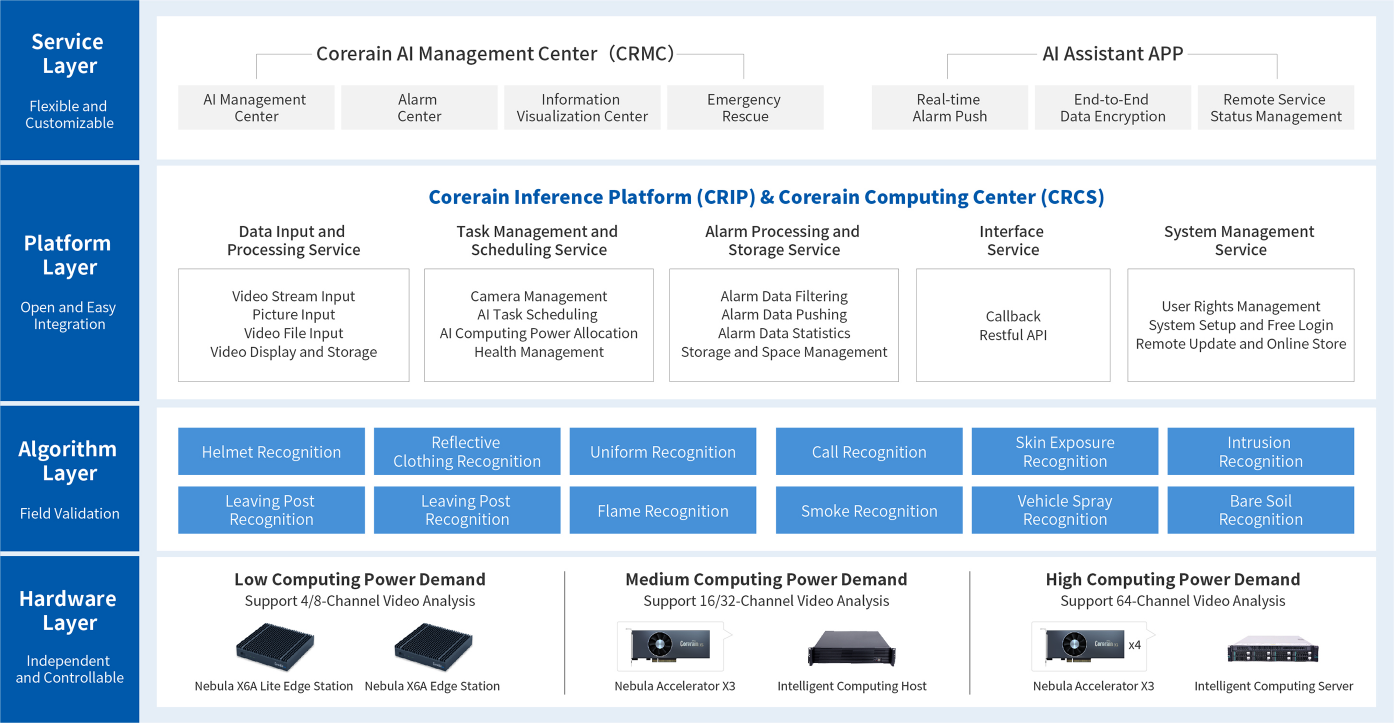The height and width of the screenshot is (723, 1394).
Task: Click the Video Stream Input entry
Action: [x=293, y=296]
